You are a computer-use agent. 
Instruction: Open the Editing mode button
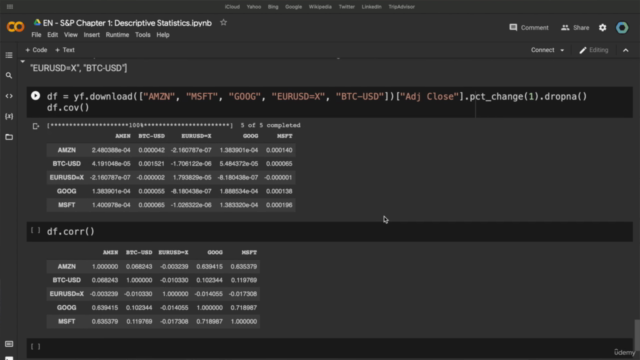[593, 50]
